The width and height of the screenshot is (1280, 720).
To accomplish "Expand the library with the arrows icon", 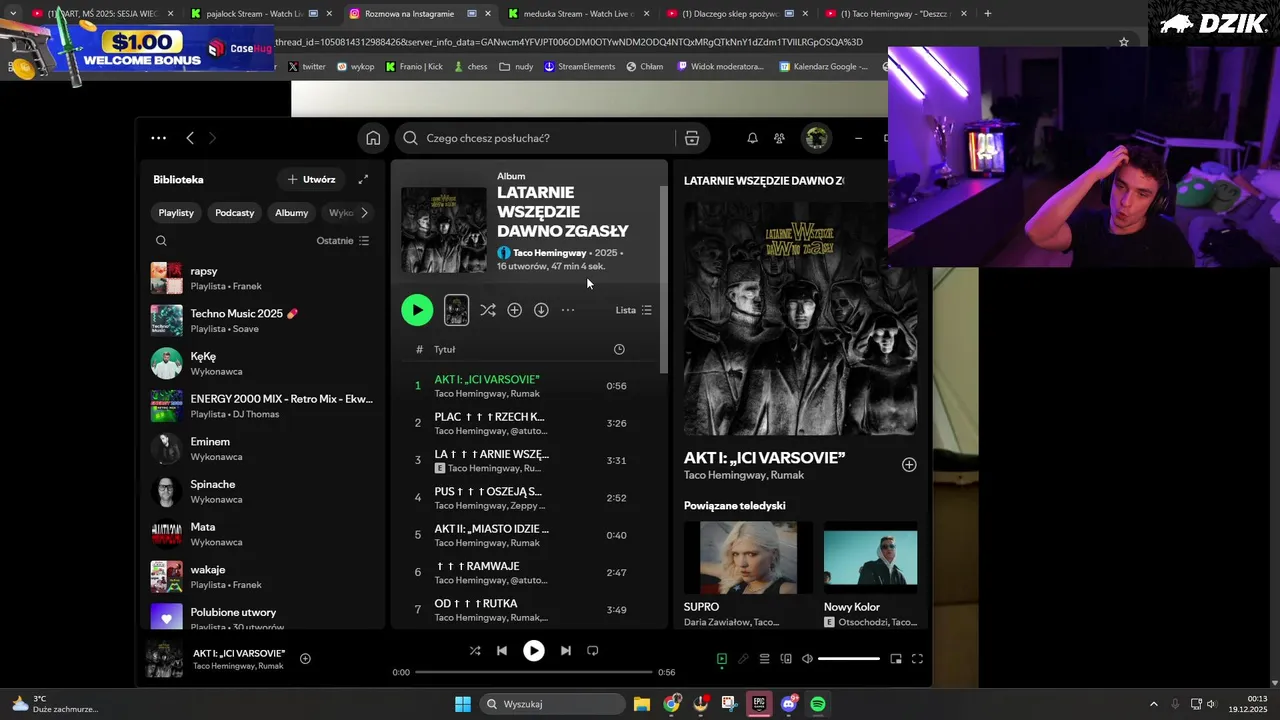I will point(363,179).
